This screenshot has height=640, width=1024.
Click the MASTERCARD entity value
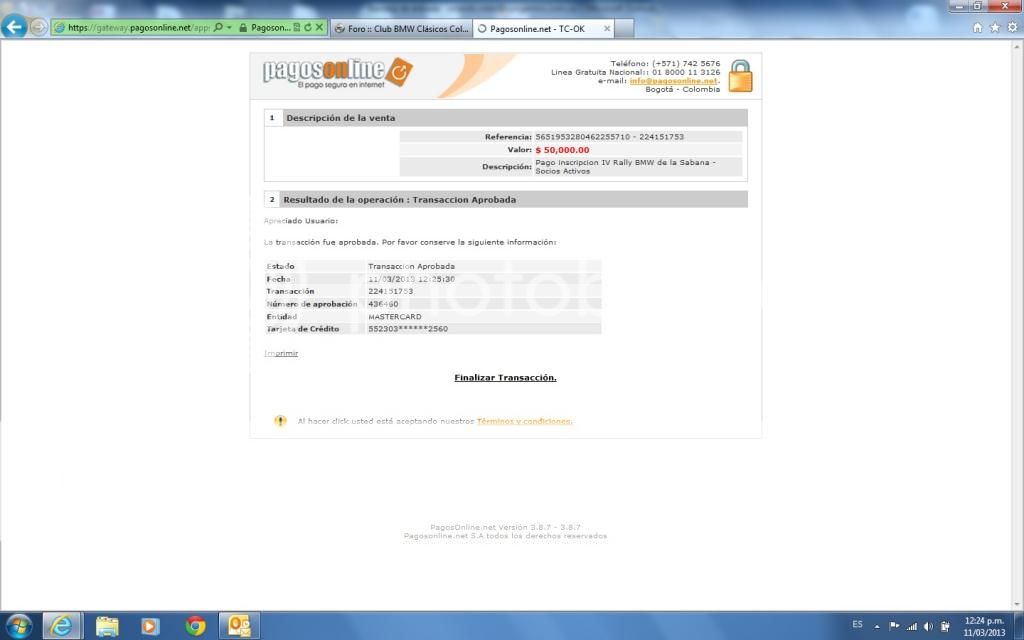click(394, 317)
